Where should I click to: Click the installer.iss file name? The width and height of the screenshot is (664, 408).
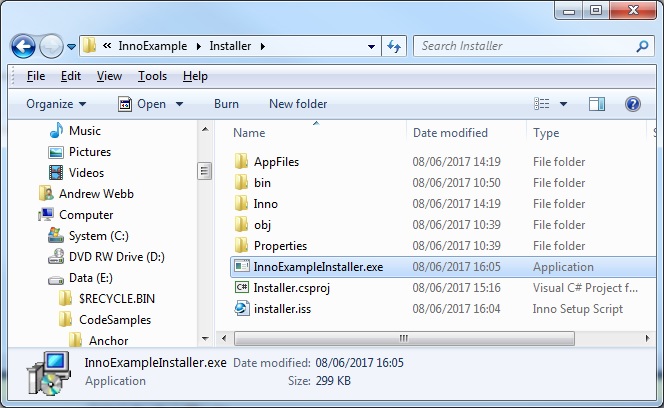coord(282,309)
